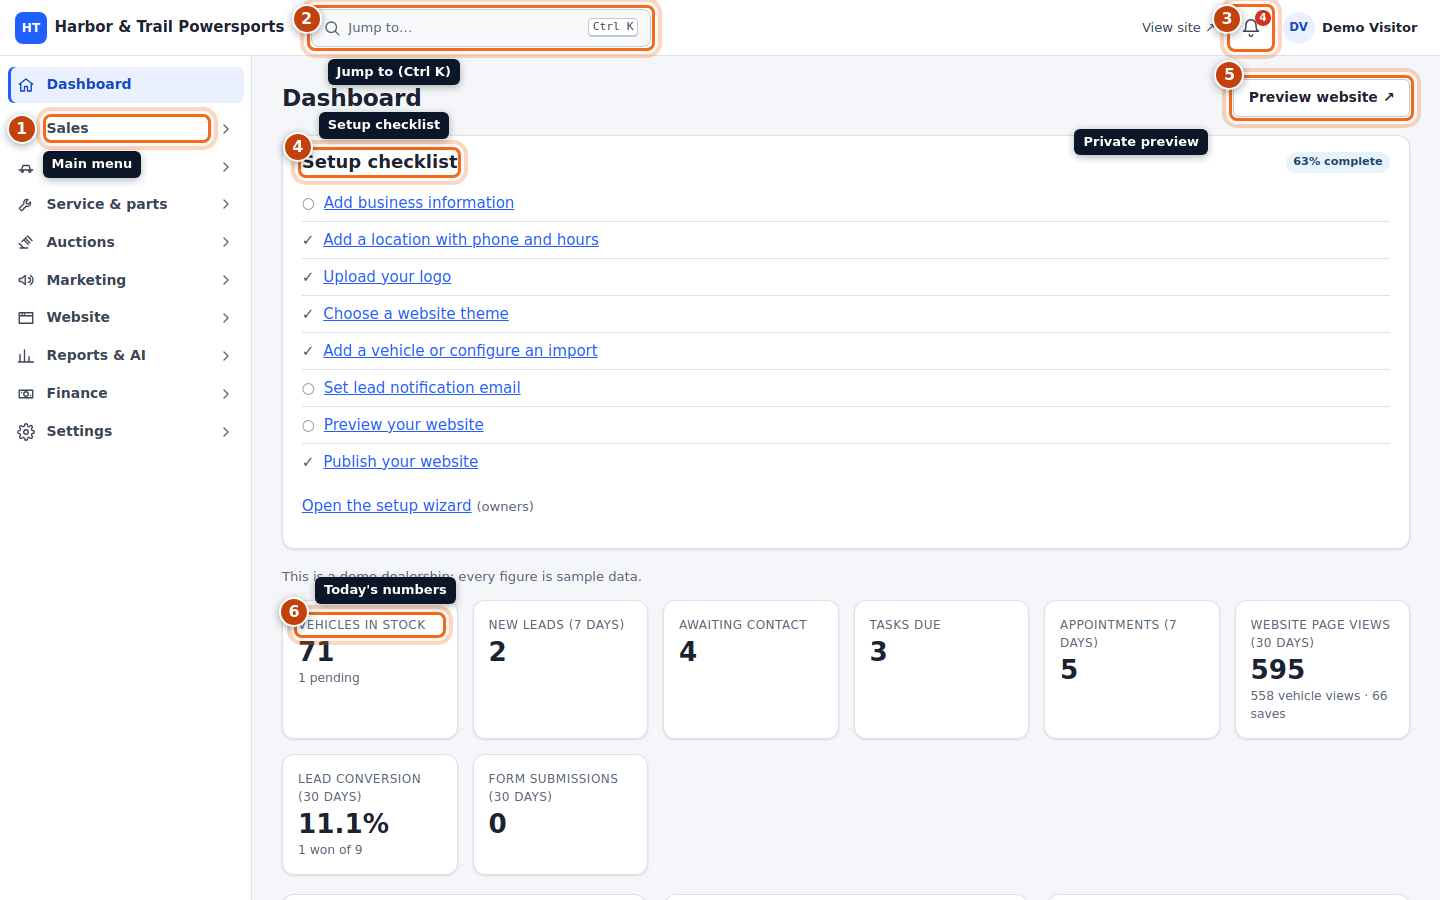
Task: Open Add a vehicle or configure an import
Action: click(x=460, y=350)
